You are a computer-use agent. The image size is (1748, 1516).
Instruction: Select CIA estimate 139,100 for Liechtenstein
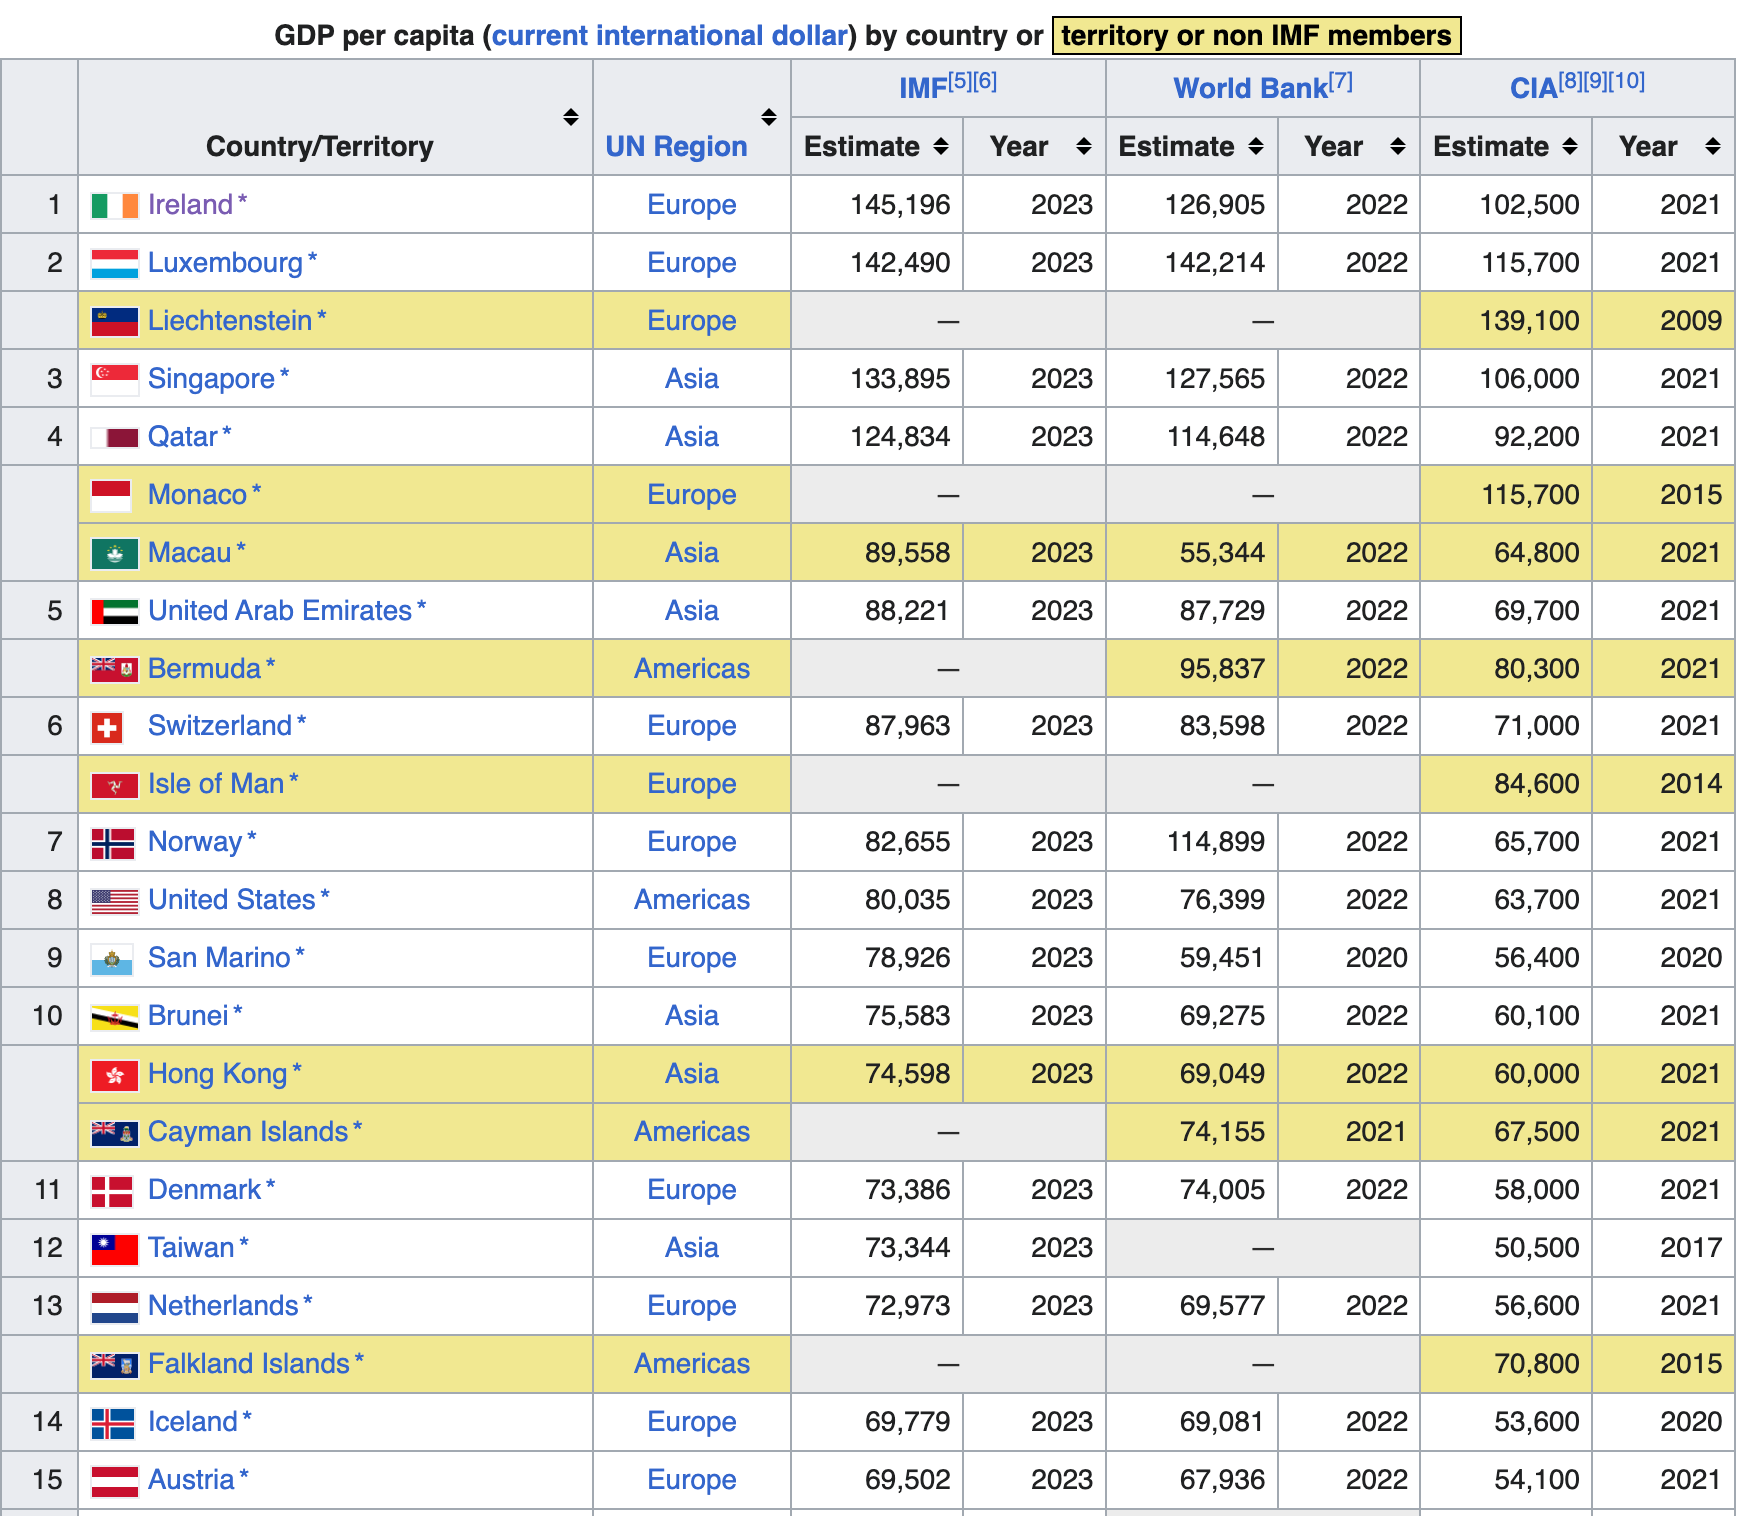tap(1529, 321)
